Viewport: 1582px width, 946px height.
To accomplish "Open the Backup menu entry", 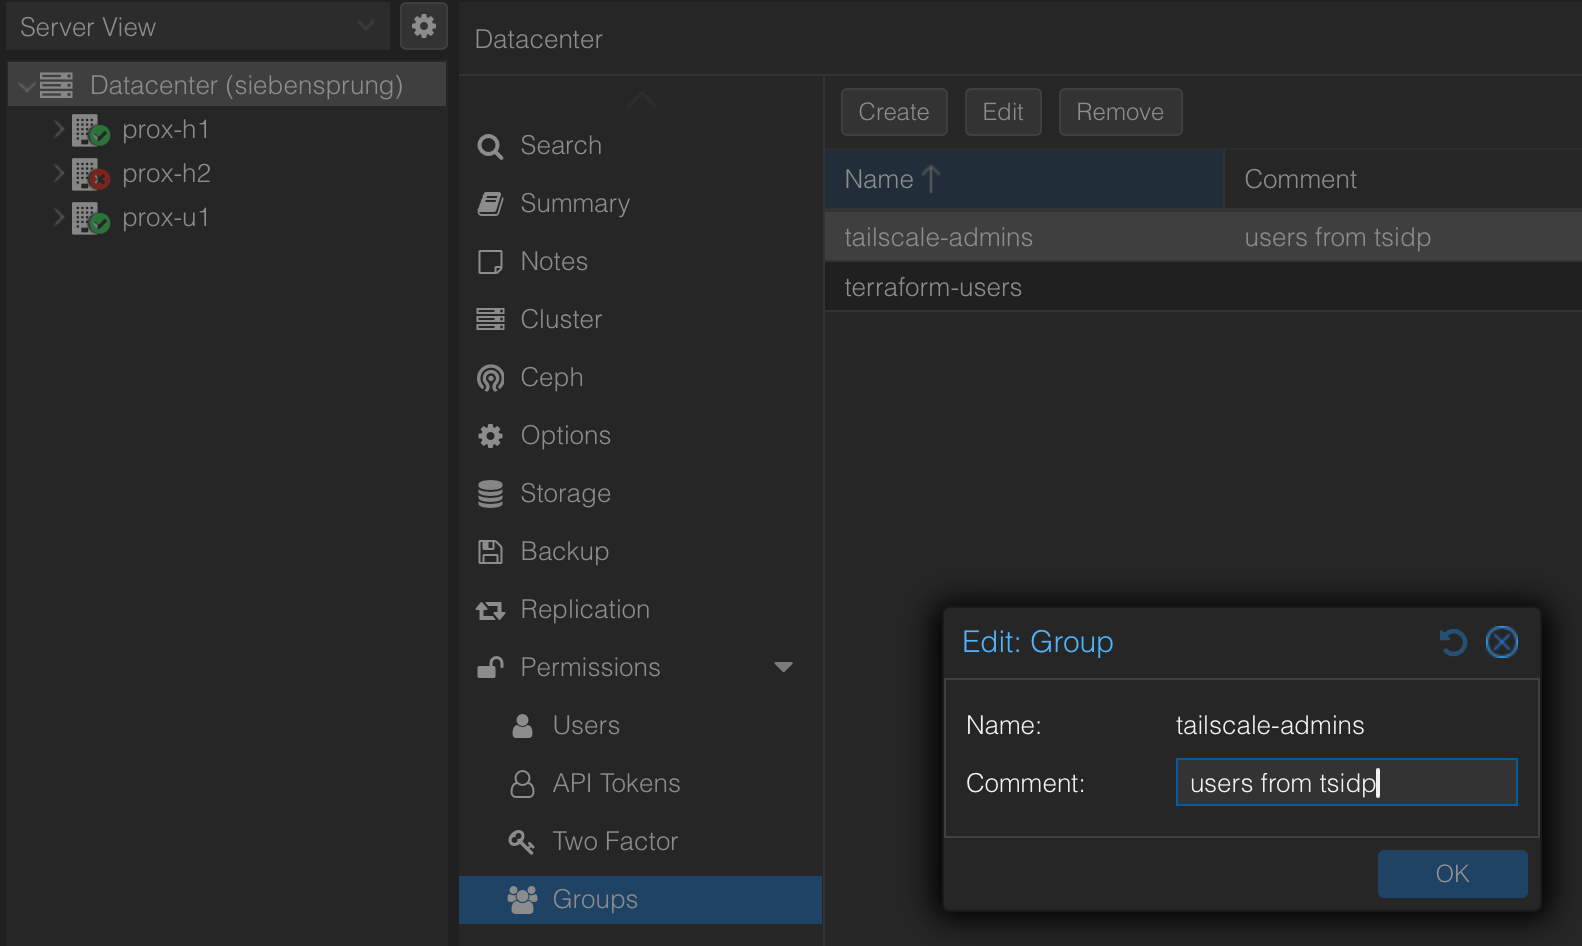I will tap(641, 552).
